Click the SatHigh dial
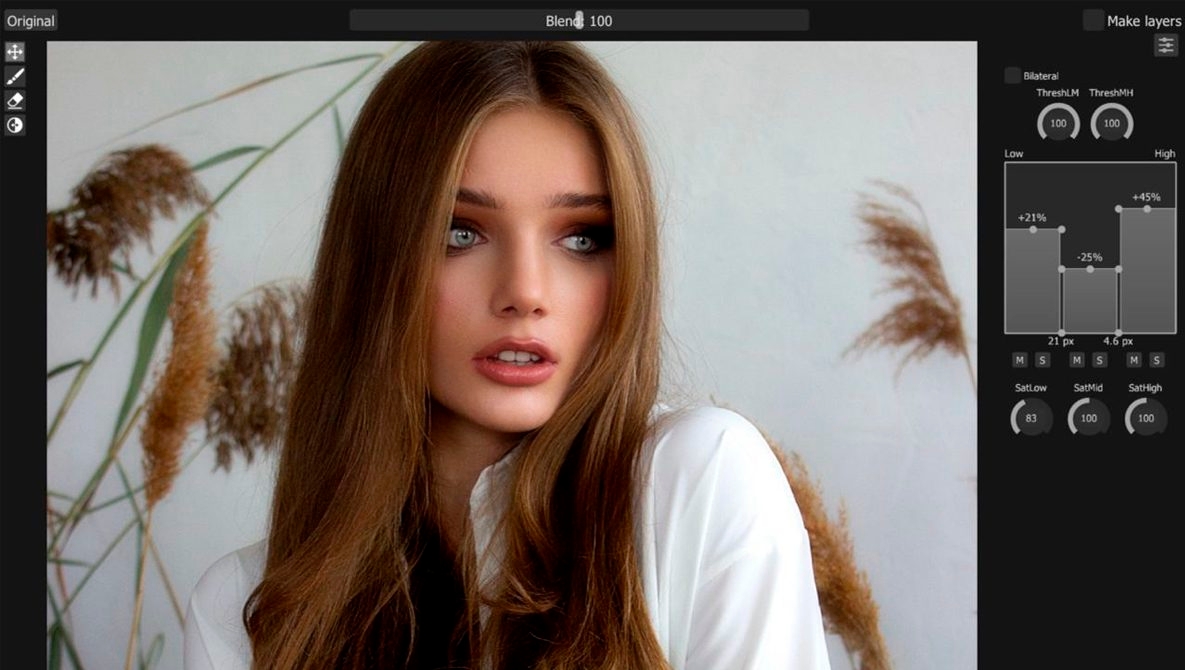 (1145, 418)
